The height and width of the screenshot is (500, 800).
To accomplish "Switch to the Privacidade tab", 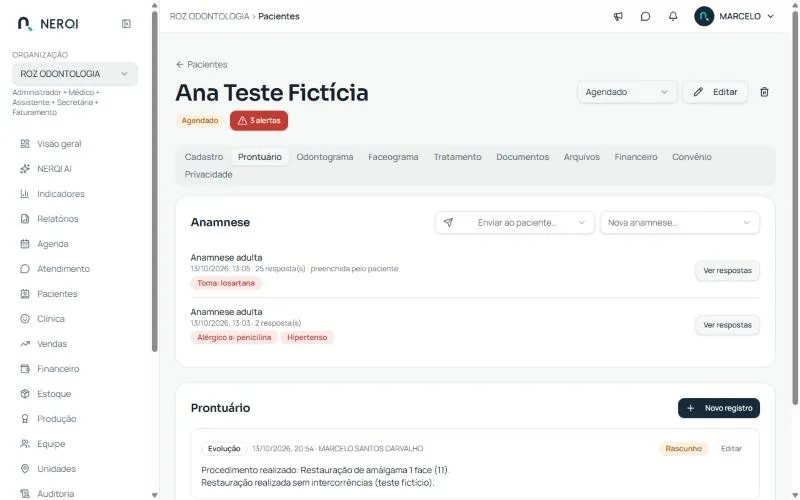I will click(x=208, y=174).
